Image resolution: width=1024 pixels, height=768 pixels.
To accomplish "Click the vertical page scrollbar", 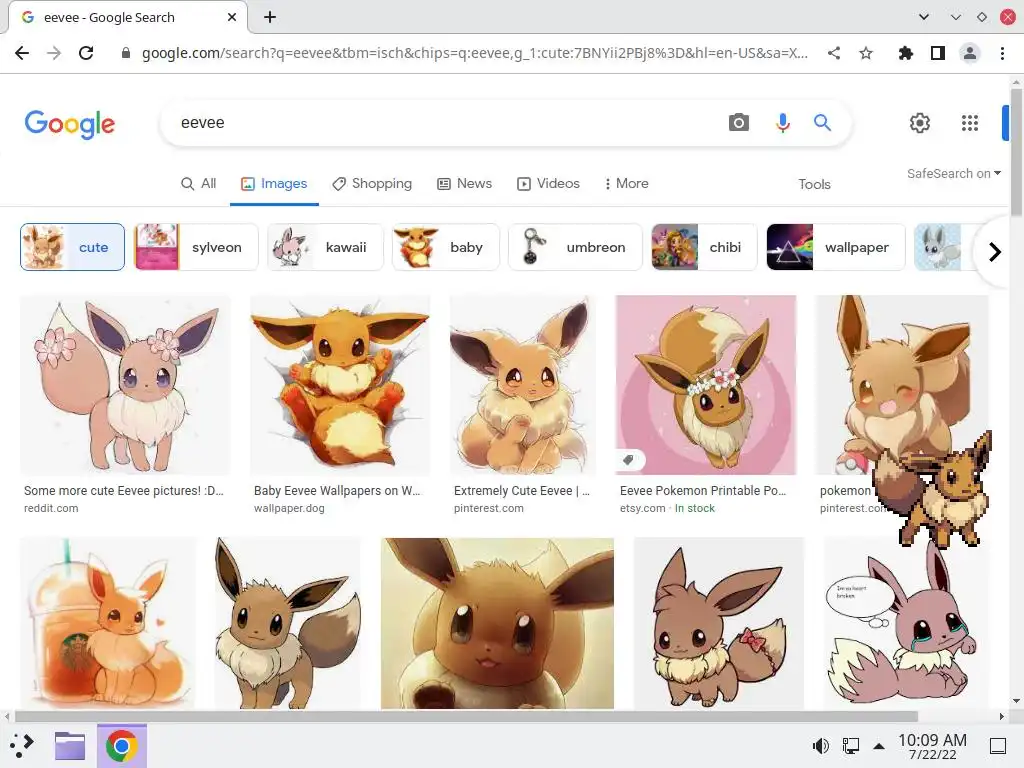I will tap(1016, 150).
